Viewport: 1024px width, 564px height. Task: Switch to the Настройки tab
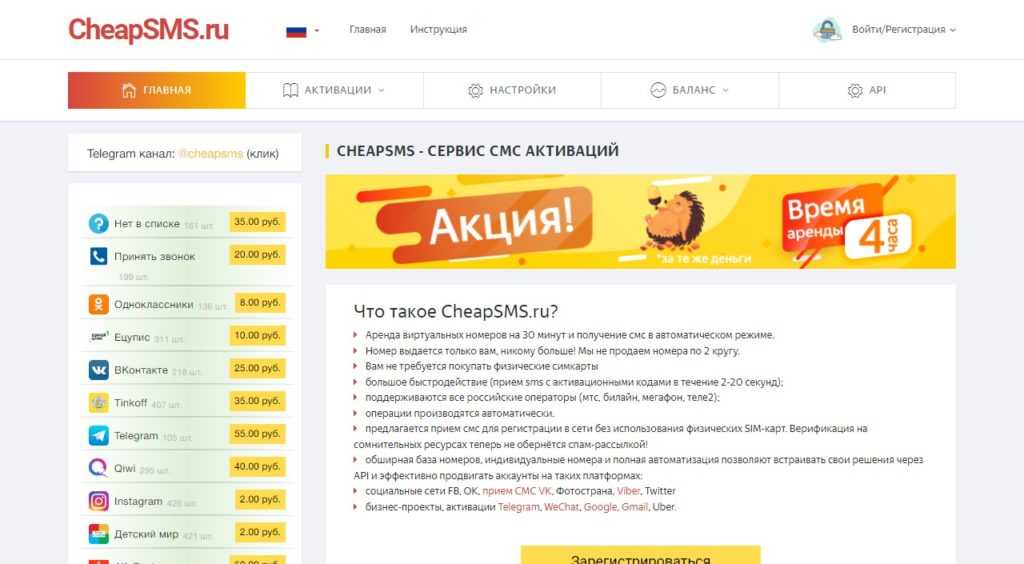coord(512,90)
